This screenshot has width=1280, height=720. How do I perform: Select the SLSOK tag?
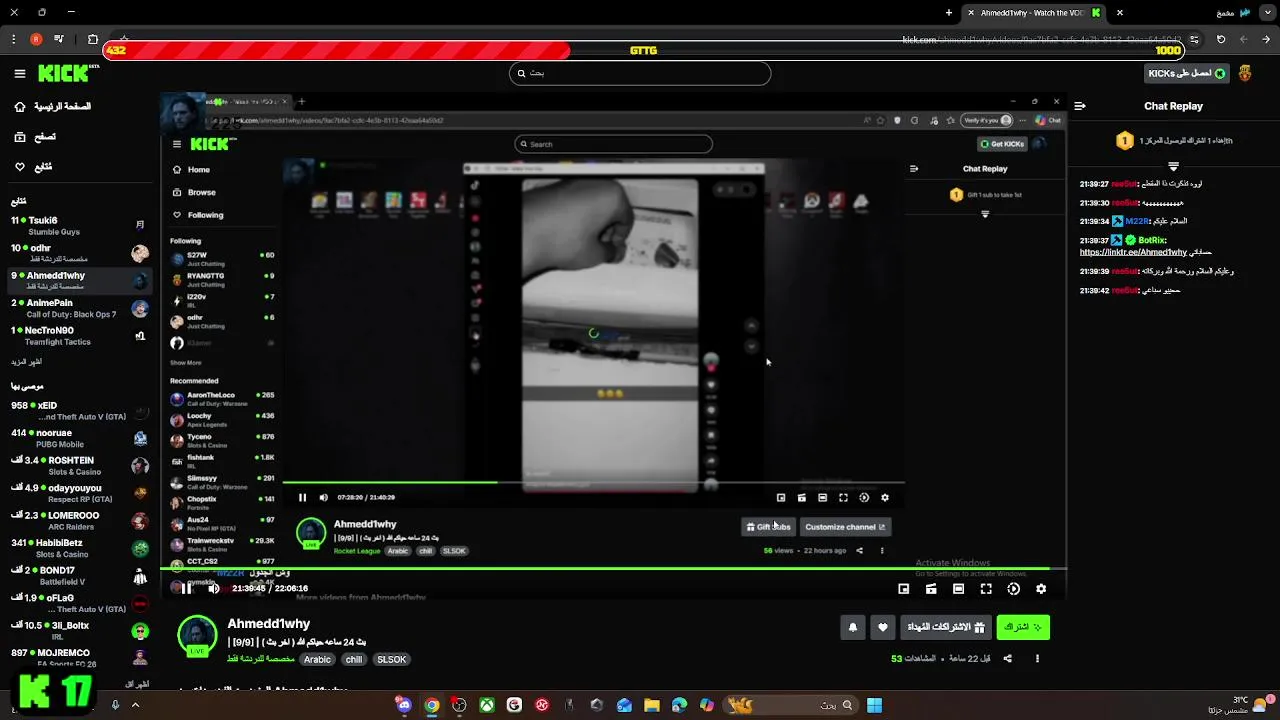coord(391,659)
